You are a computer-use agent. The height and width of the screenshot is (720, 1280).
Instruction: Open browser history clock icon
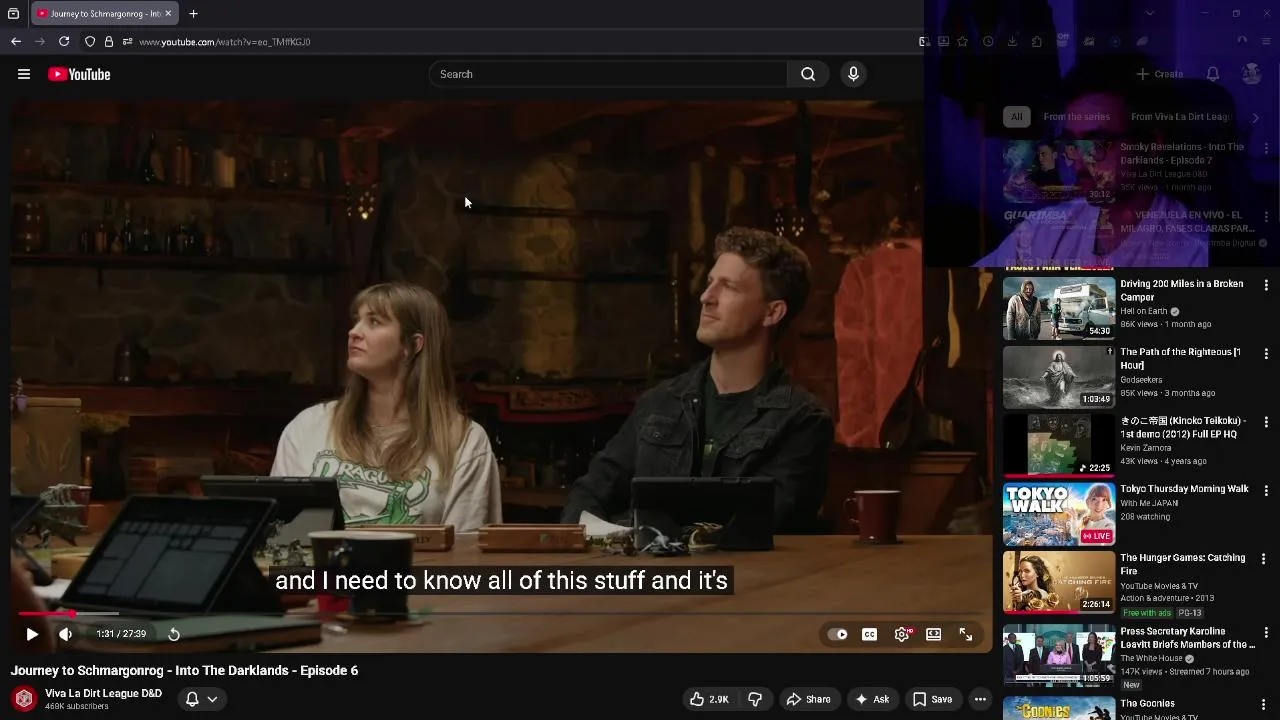[x=988, y=41]
